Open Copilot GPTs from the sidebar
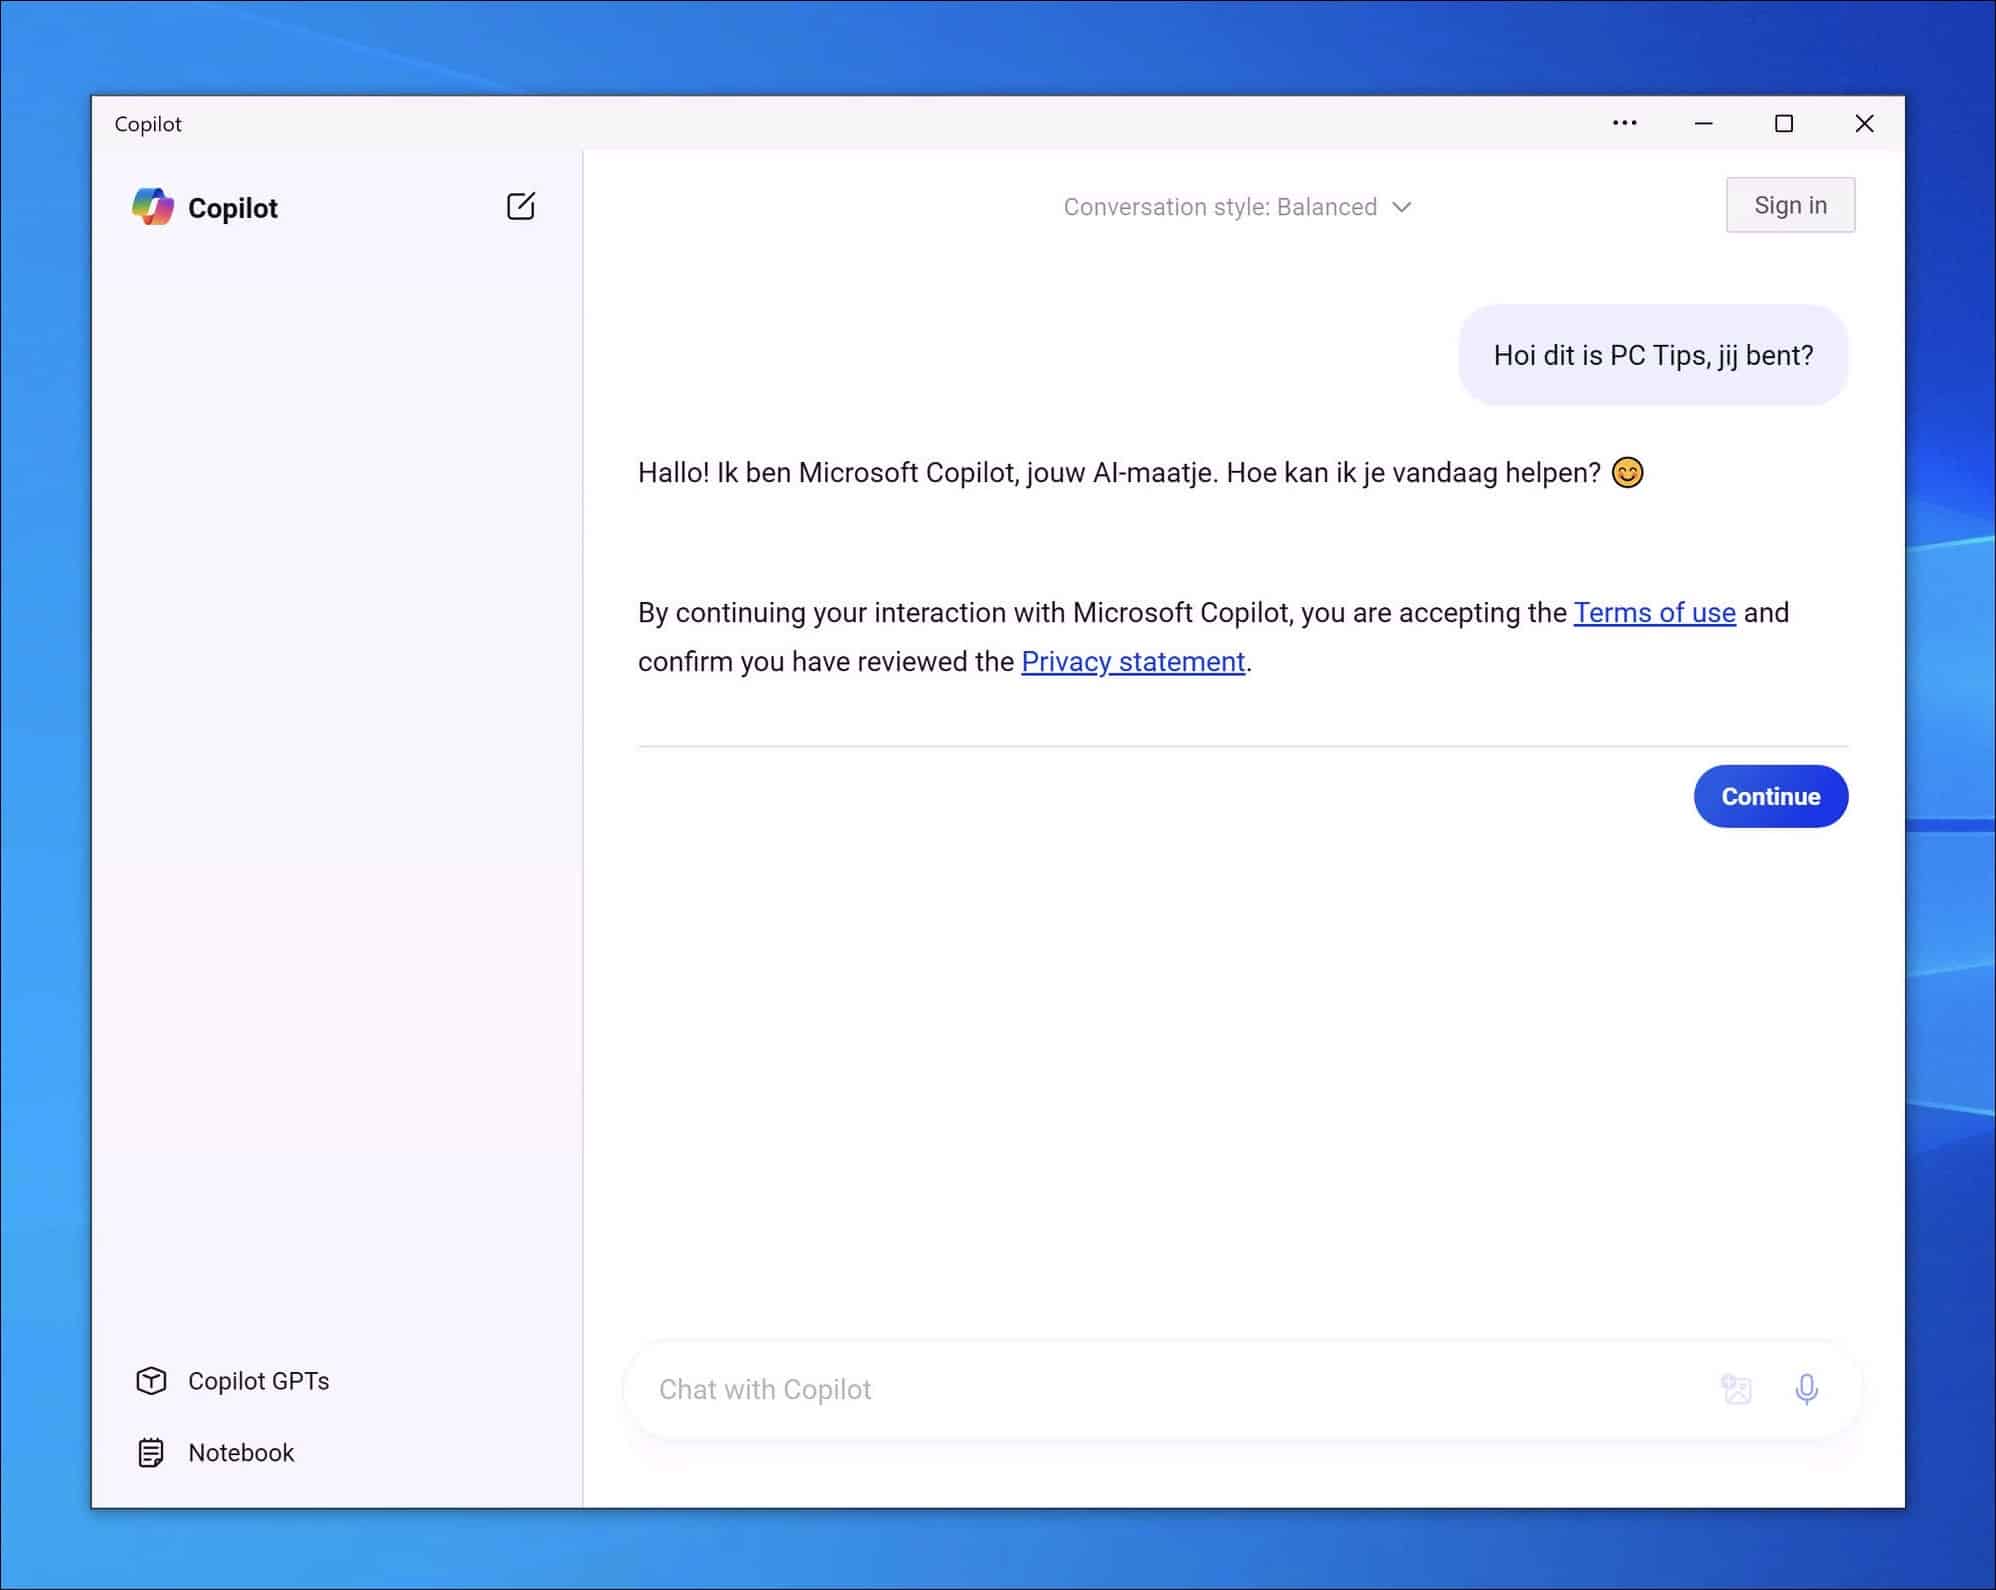Viewport: 1996px width, 1590px height. click(259, 1381)
